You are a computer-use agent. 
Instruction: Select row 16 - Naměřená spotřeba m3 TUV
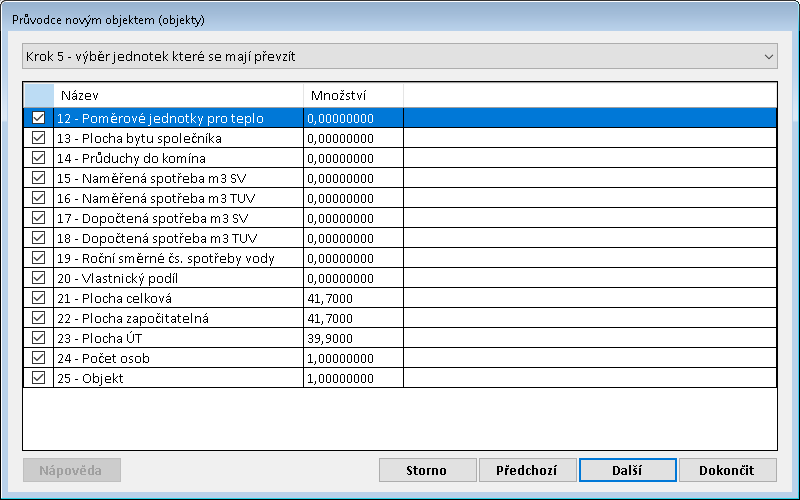click(178, 198)
